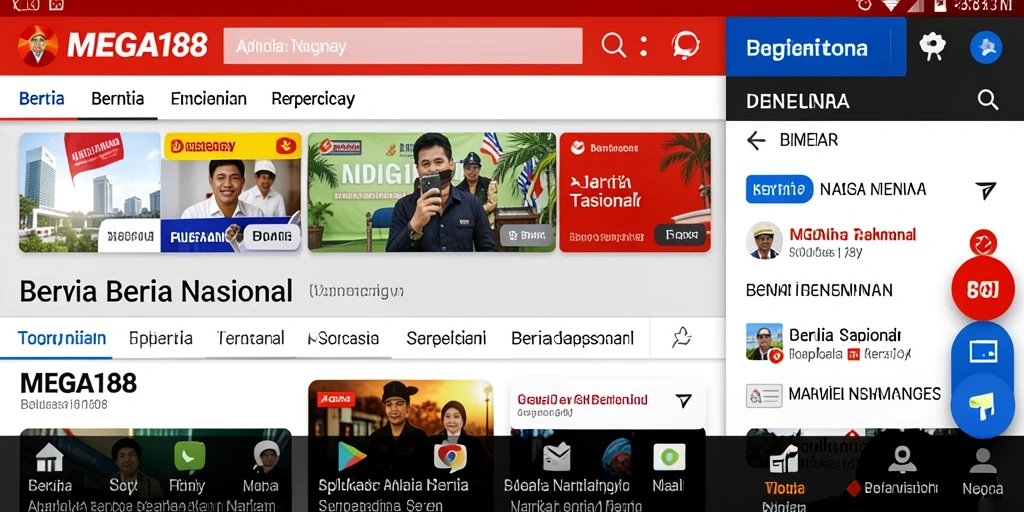Switch to the blue Bertia tab
Viewport: 1024px width, 512px height.
point(42,99)
